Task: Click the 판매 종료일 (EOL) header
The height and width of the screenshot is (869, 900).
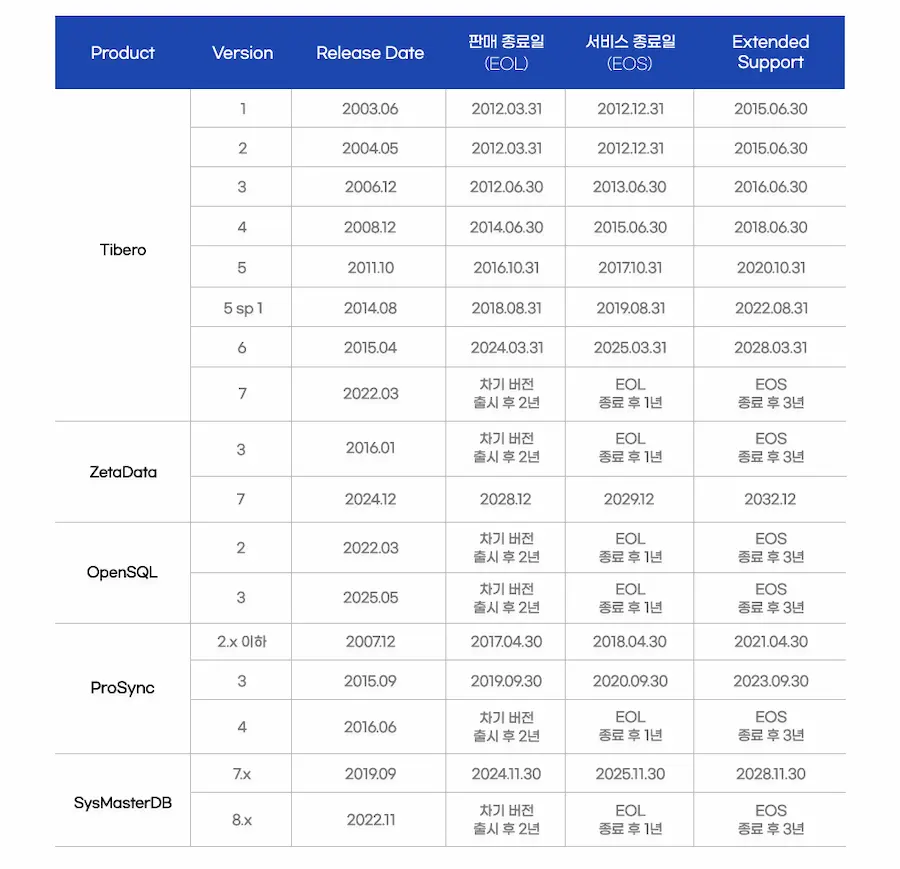Action: [x=506, y=52]
